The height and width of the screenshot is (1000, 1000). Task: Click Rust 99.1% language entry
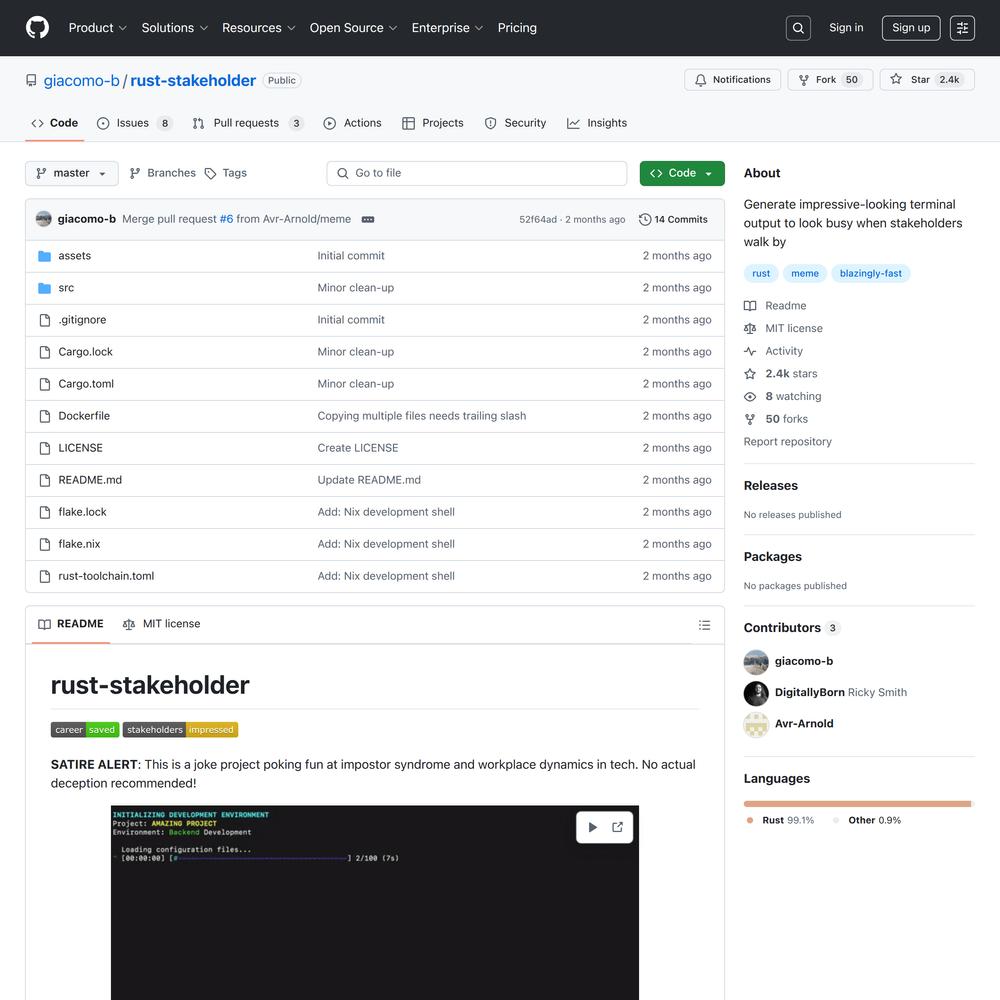click(781, 821)
